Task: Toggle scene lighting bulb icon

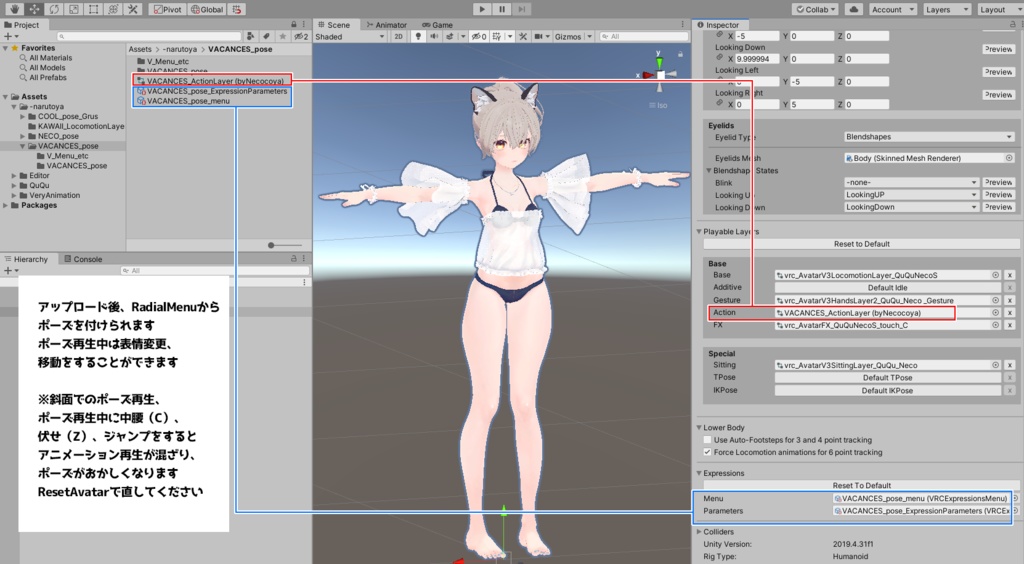Action: tap(418, 37)
